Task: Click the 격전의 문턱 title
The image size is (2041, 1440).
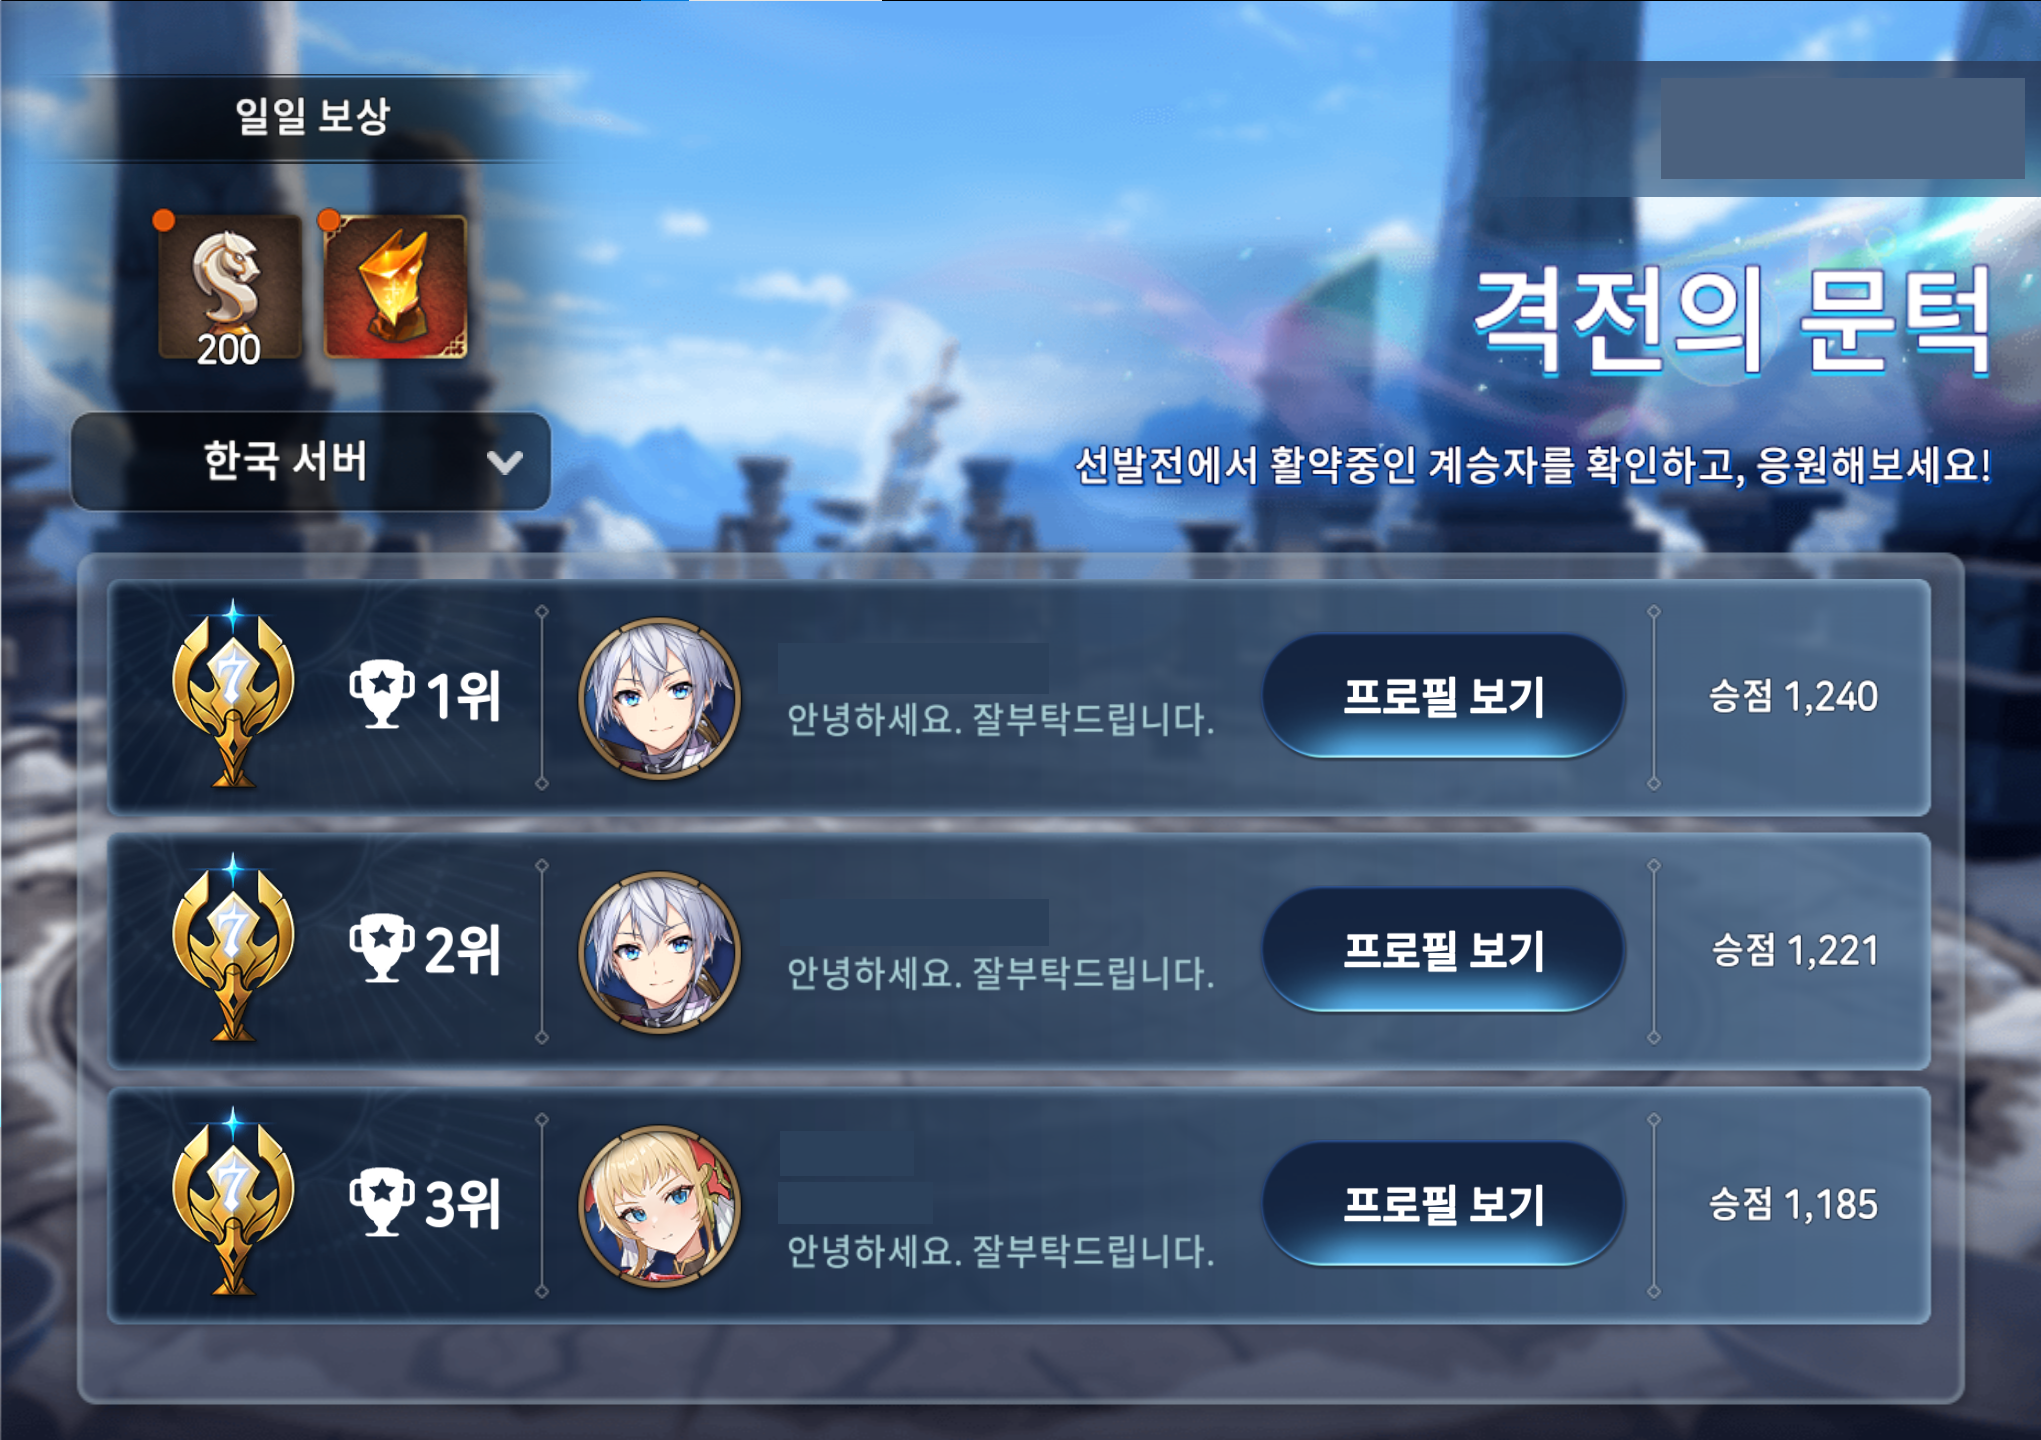Action: tap(1733, 320)
